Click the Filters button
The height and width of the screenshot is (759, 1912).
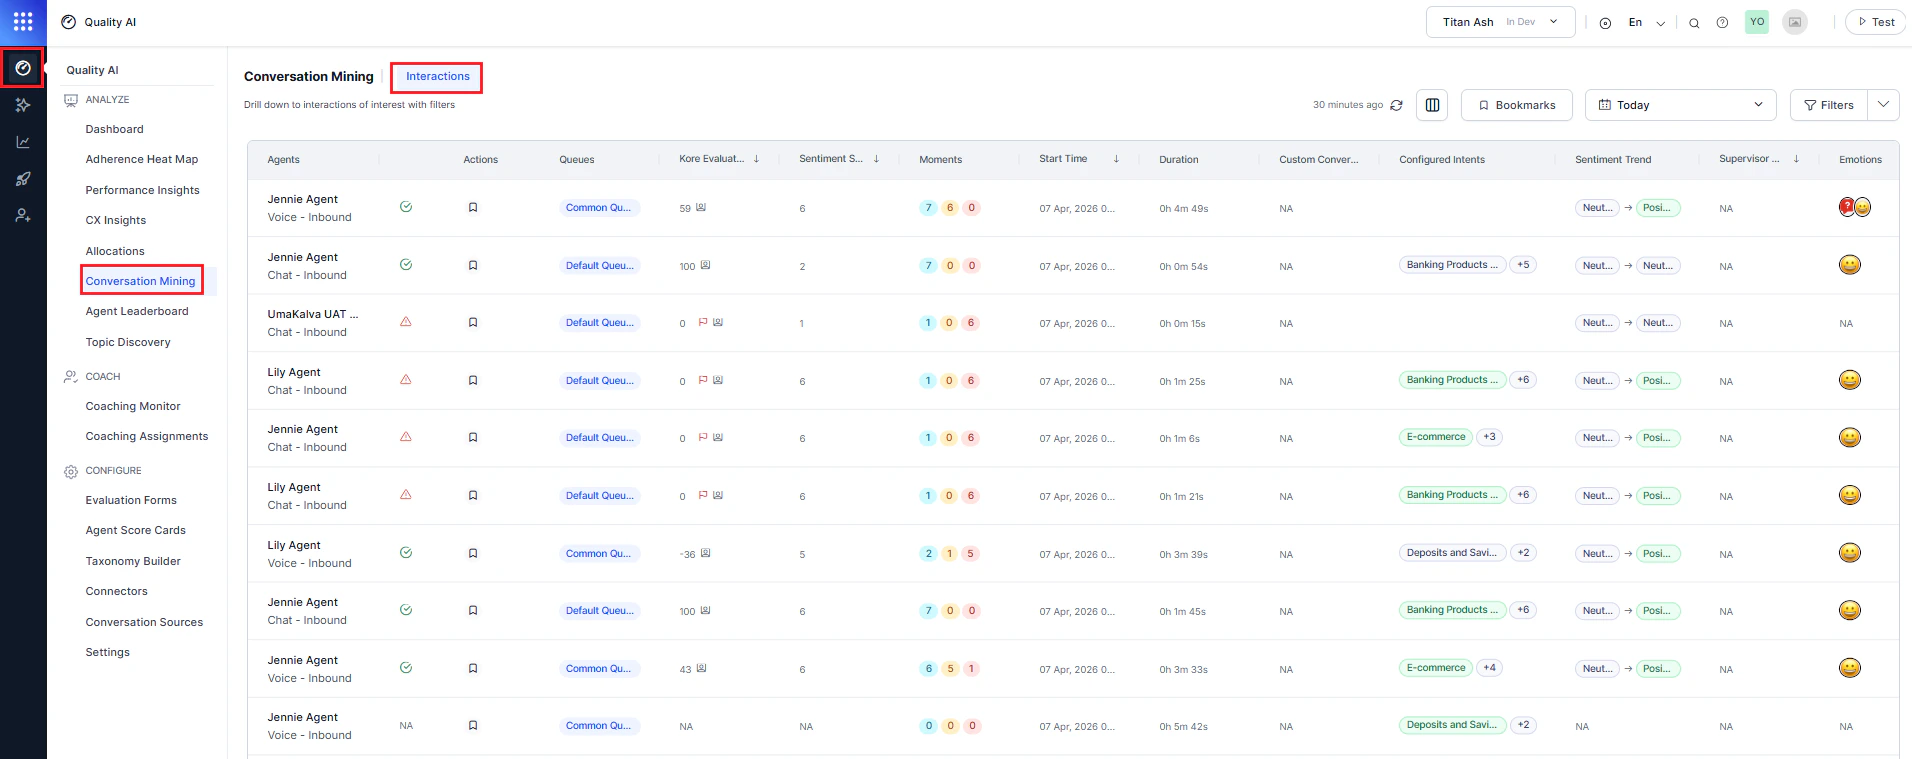1828,105
